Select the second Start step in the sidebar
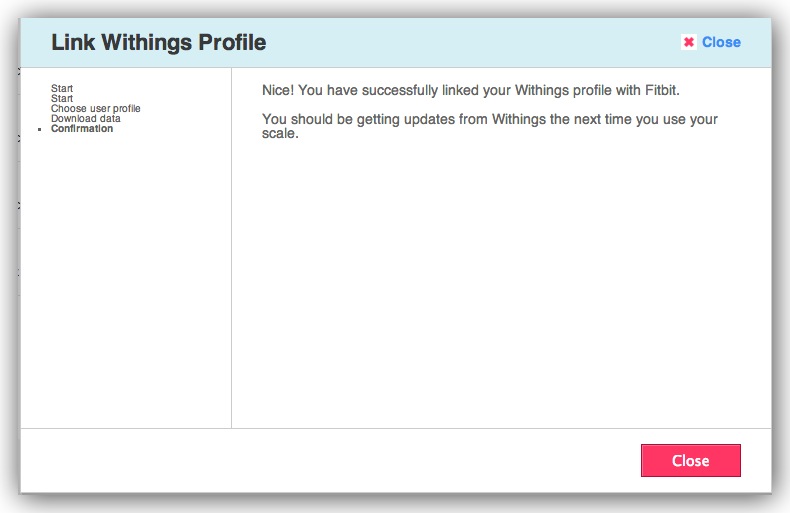Viewport: 790px width, 513px height. tap(62, 99)
